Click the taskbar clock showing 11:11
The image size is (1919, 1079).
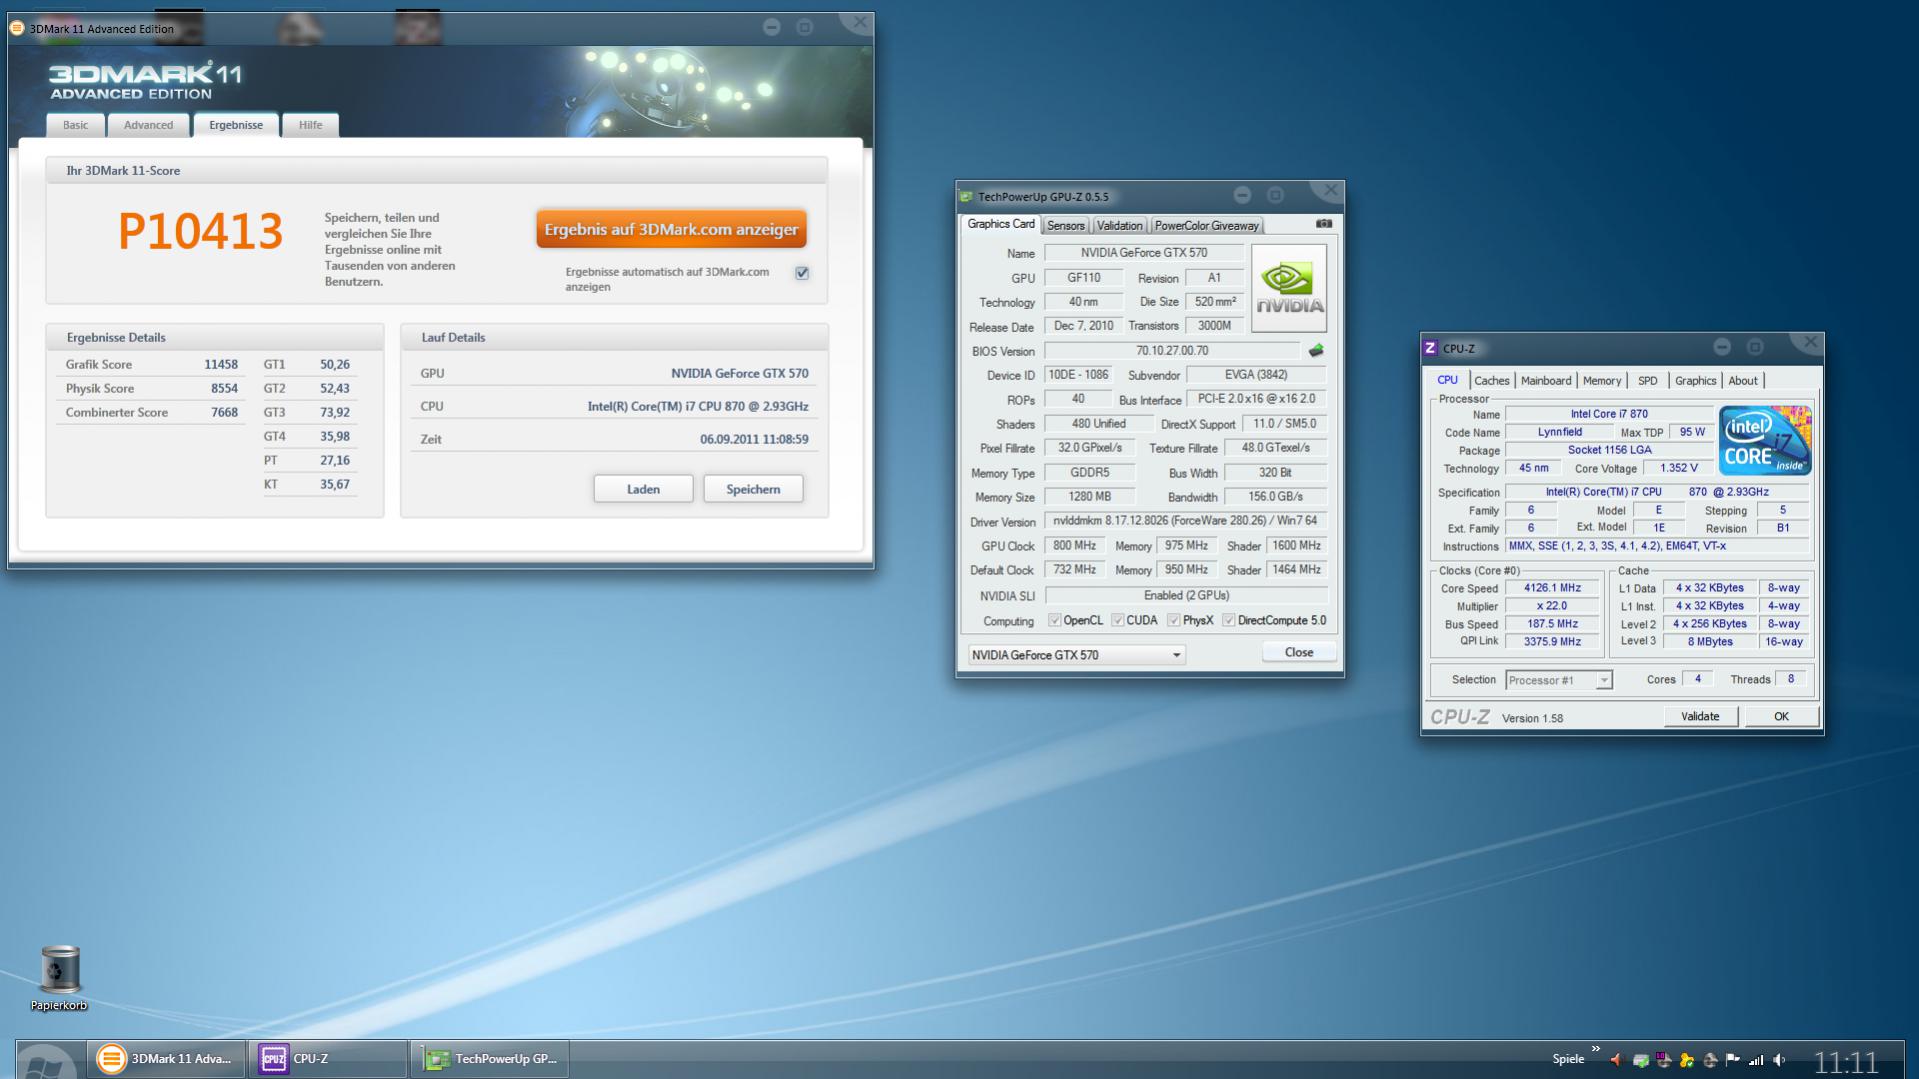tap(1846, 1061)
